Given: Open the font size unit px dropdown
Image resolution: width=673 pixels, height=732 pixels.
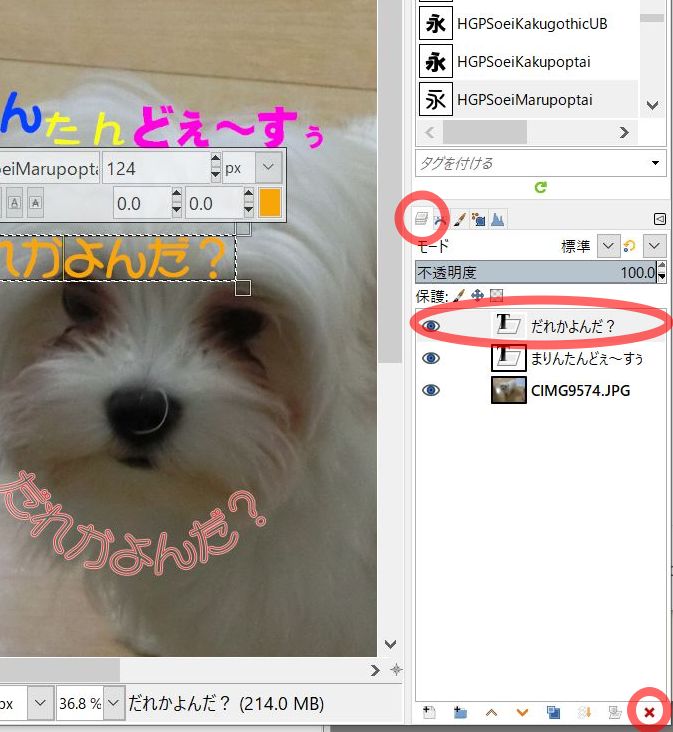Looking at the screenshot, I should click(x=268, y=167).
